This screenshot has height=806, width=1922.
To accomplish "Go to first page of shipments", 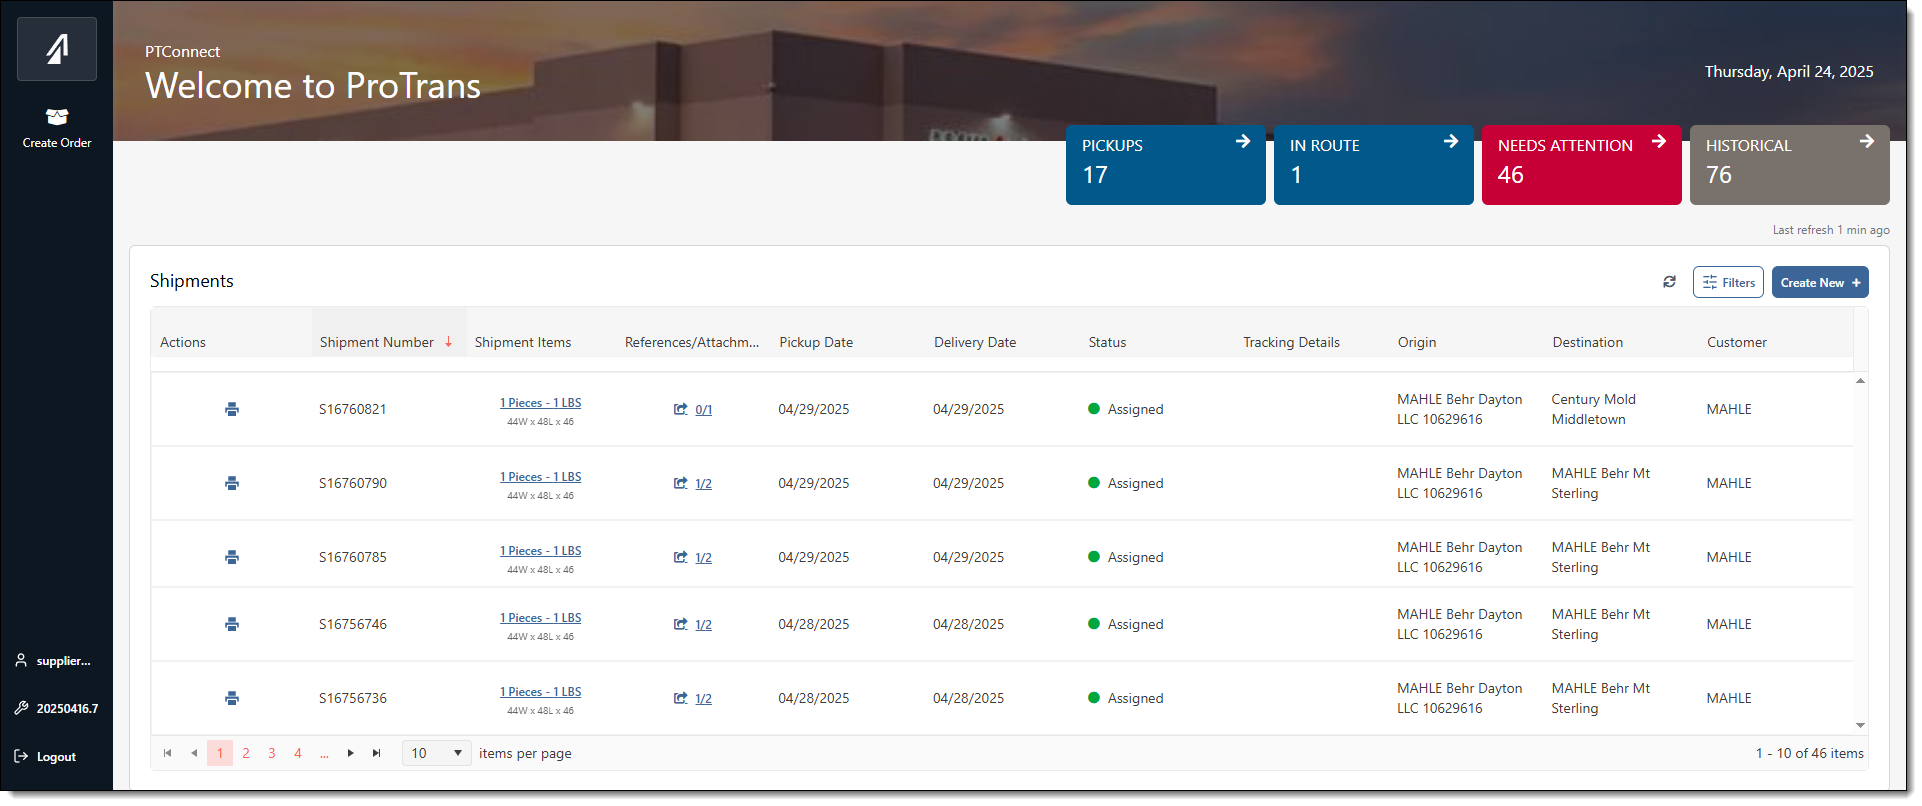I will click(x=167, y=753).
